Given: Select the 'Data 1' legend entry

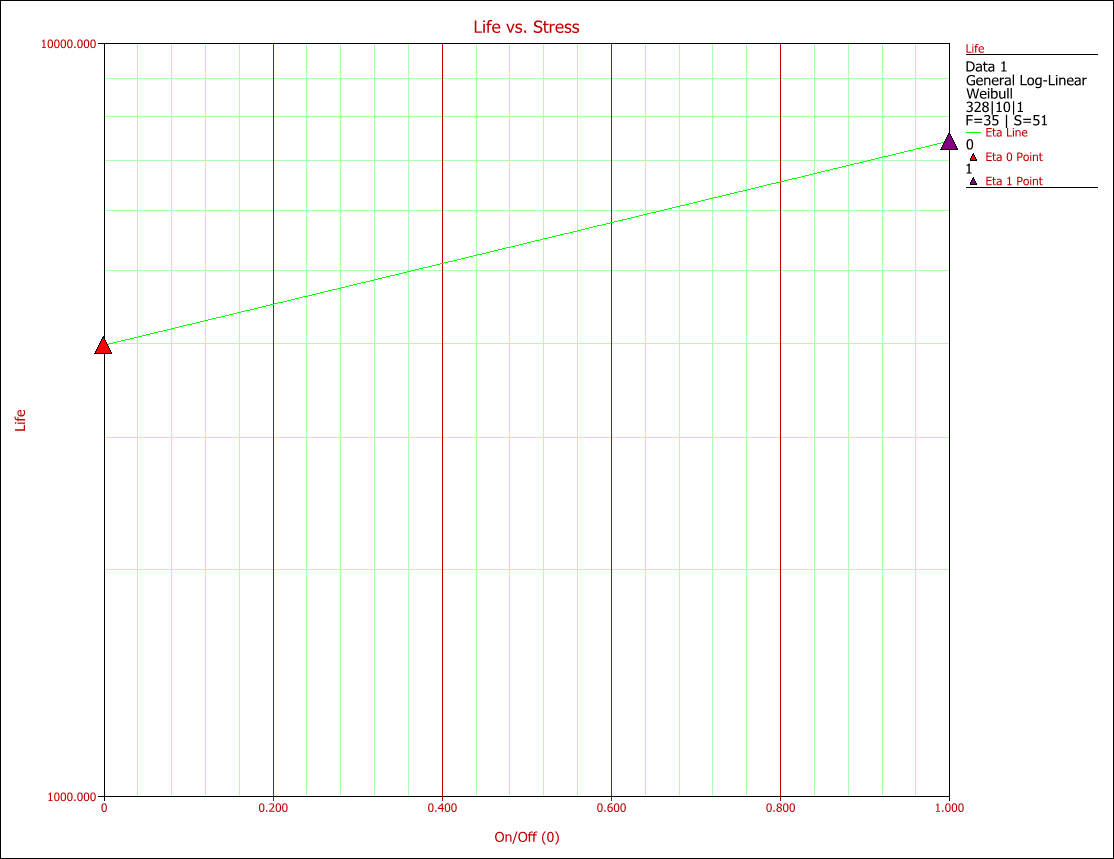Looking at the screenshot, I should 986,67.
